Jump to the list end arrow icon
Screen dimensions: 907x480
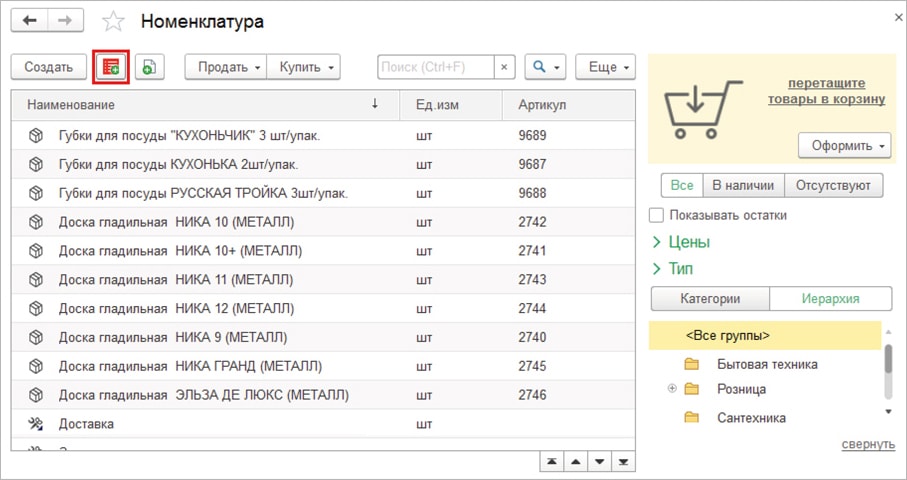624,461
